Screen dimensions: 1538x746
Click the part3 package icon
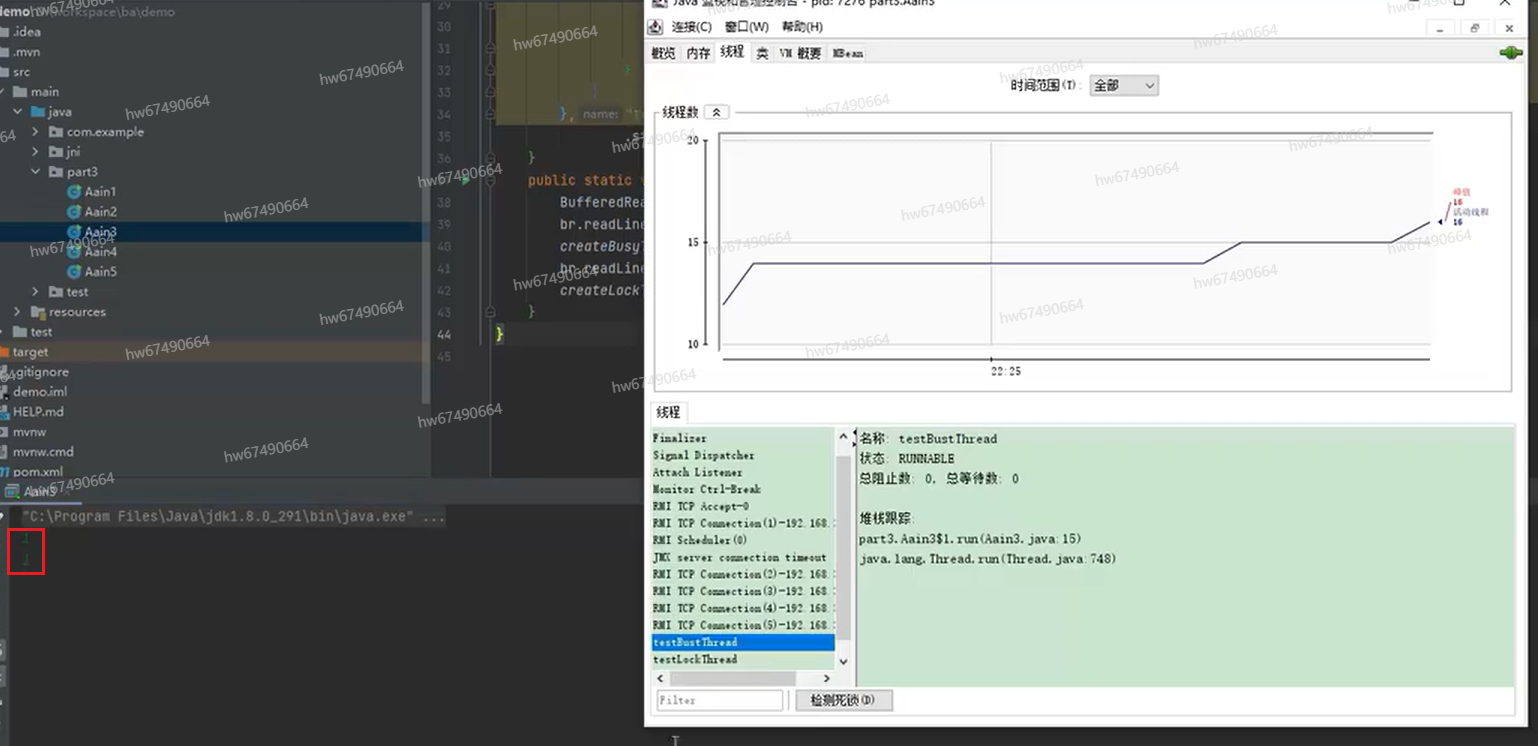point(55,172)
